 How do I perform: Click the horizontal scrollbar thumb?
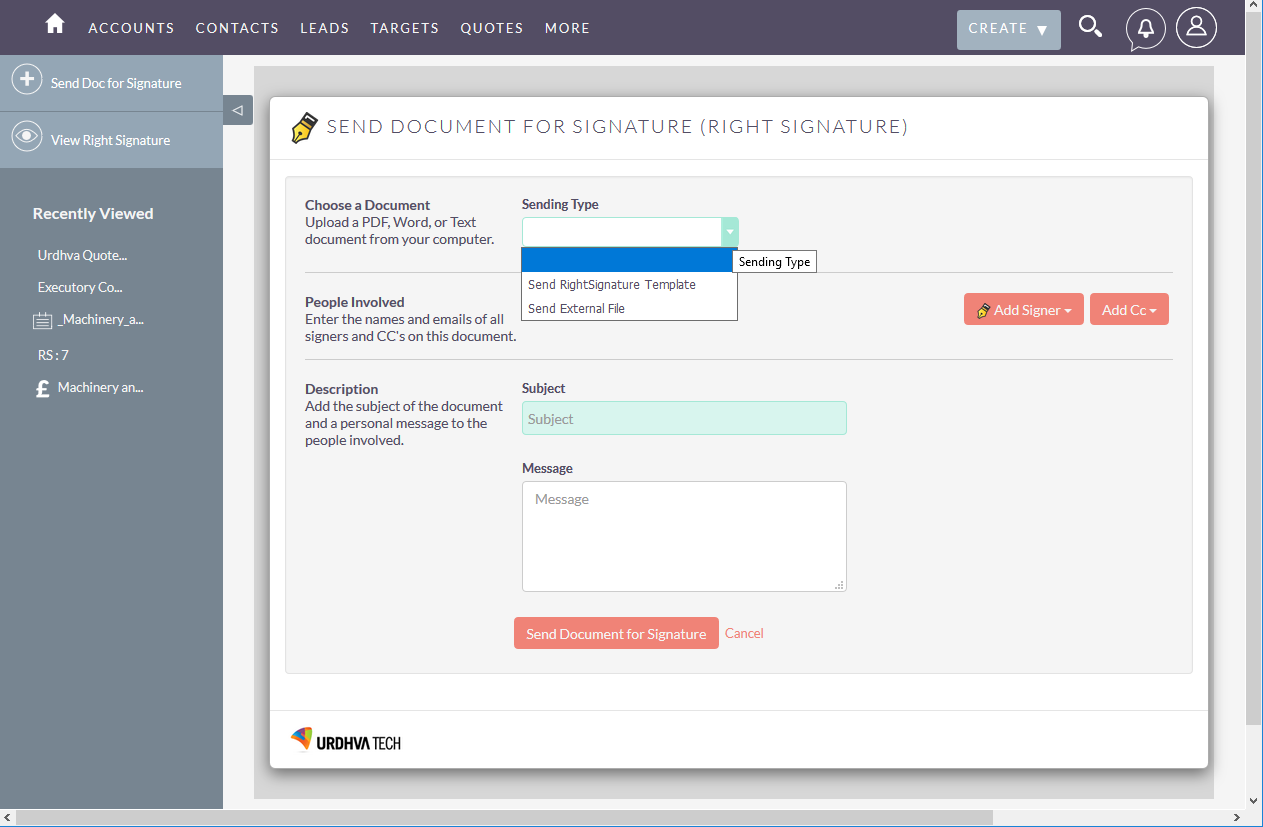(x=504, y=818)
